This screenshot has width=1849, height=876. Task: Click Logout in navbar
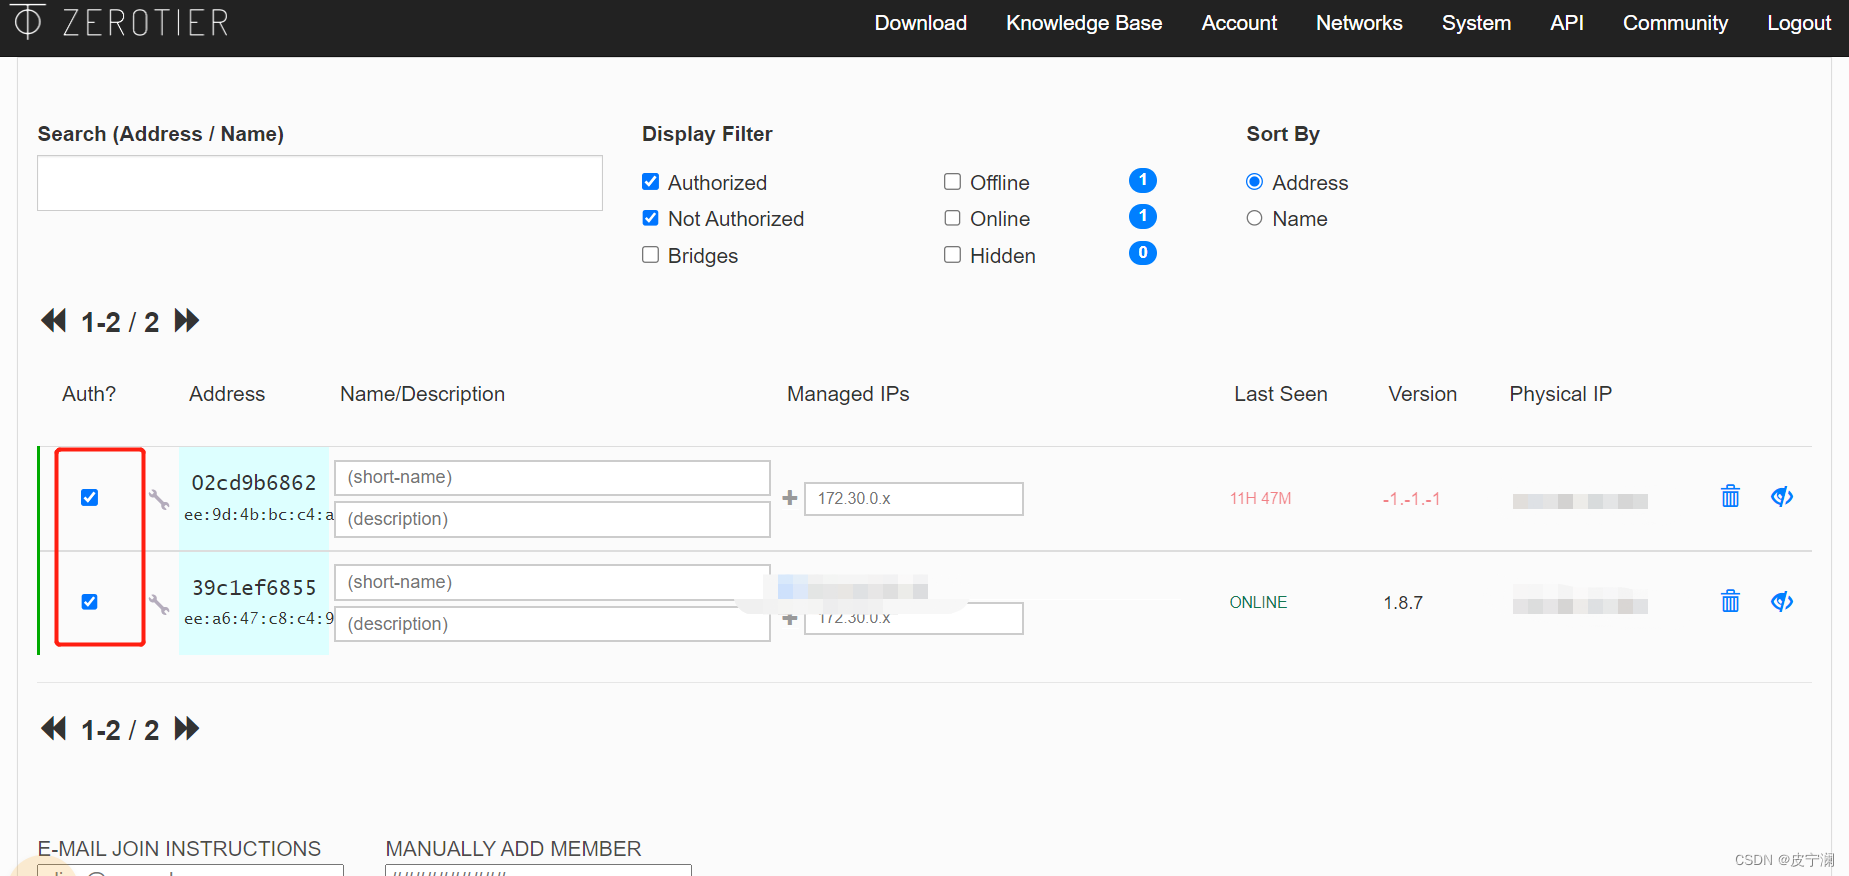point(1799,23)
